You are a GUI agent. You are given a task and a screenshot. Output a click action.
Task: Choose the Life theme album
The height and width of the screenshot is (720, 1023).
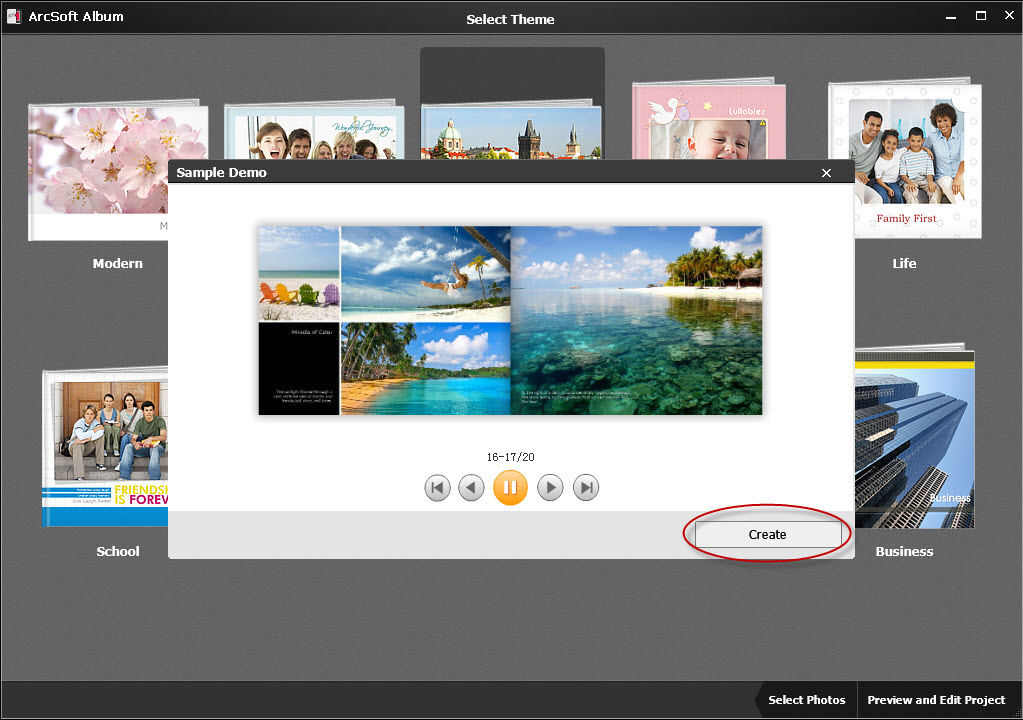click(x=904, y=160)
